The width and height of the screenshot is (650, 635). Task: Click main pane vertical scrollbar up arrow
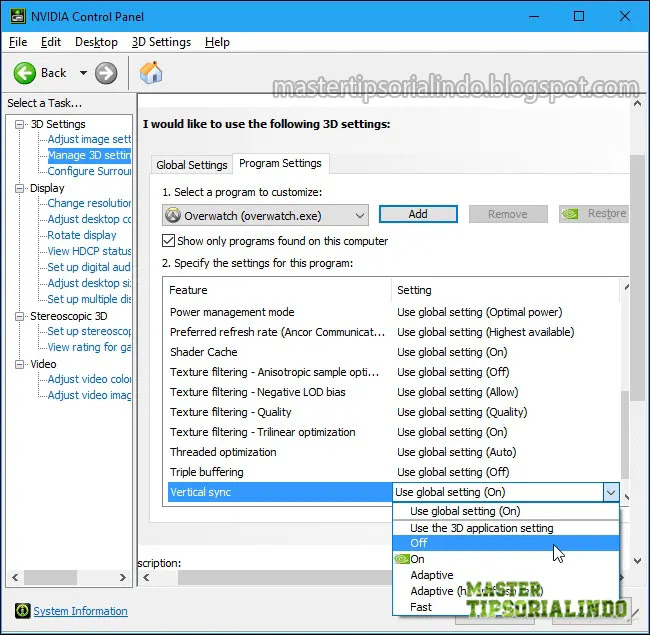(x=638, y=104)
